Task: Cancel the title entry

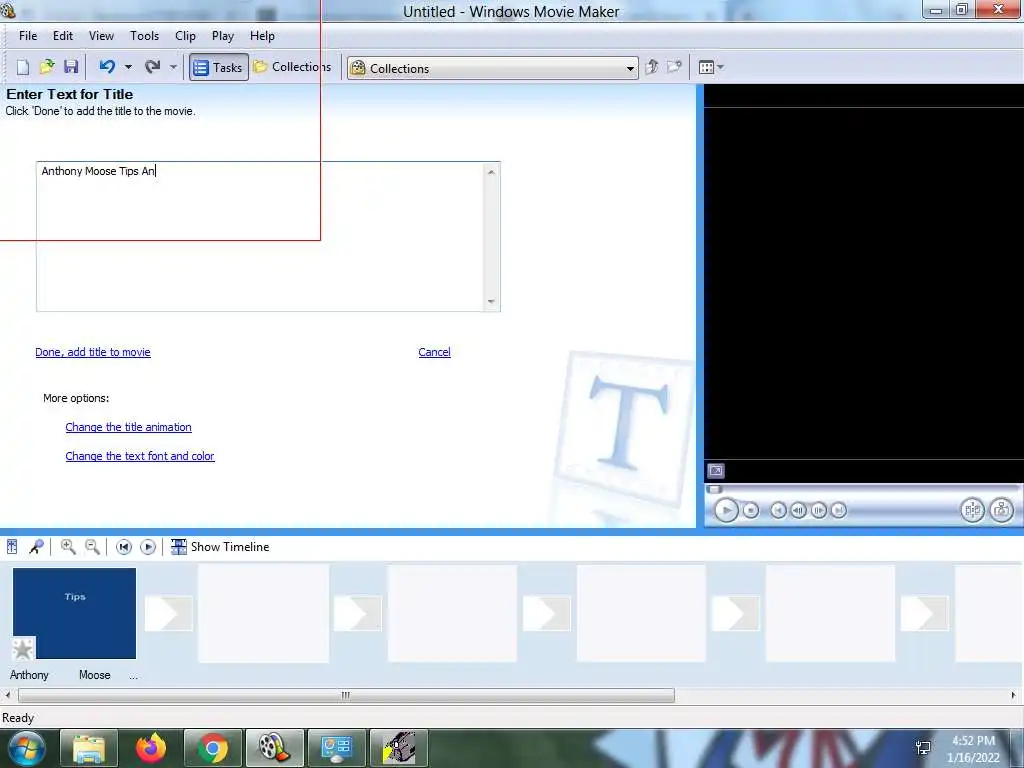Action: click(x=434, y=352)
